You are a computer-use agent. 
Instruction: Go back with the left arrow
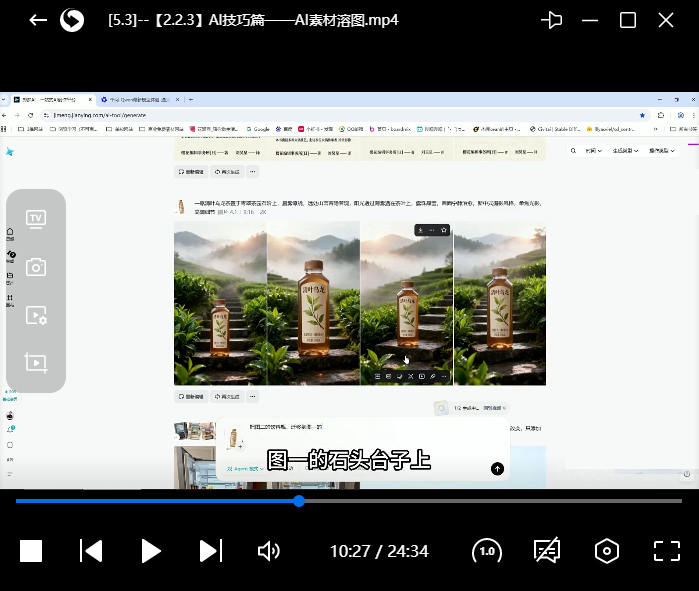coord(38,20)
